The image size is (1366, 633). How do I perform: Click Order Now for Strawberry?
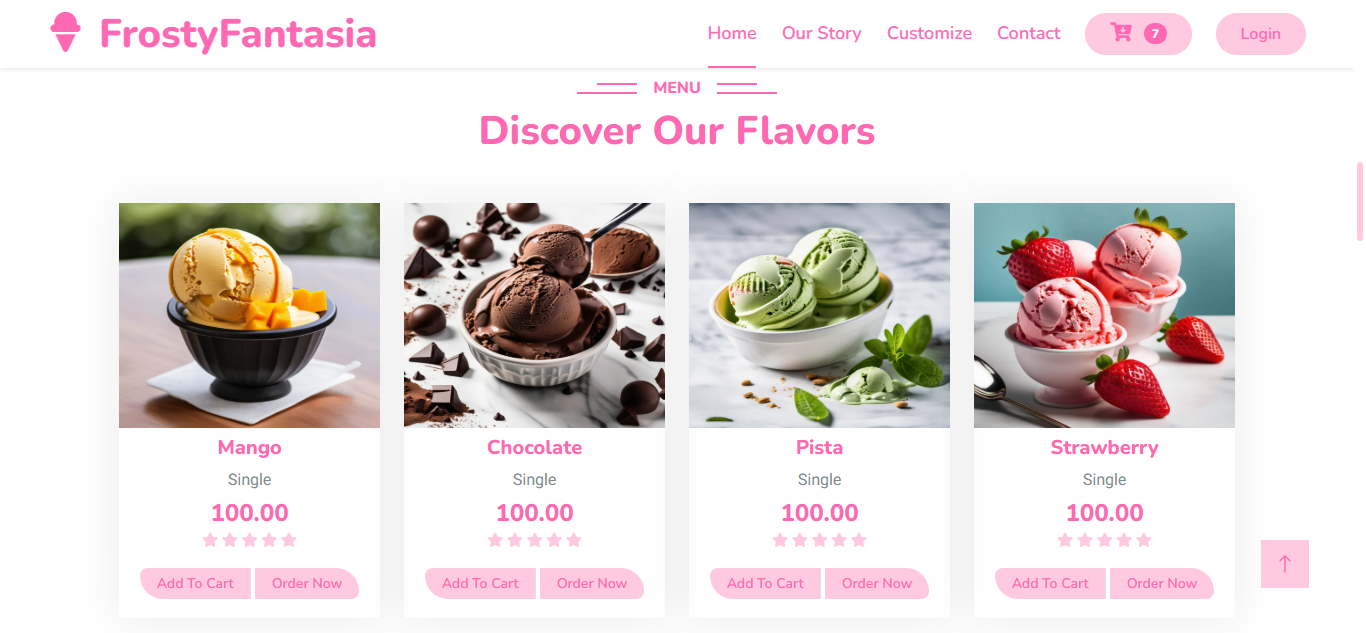click(1162, 583)
